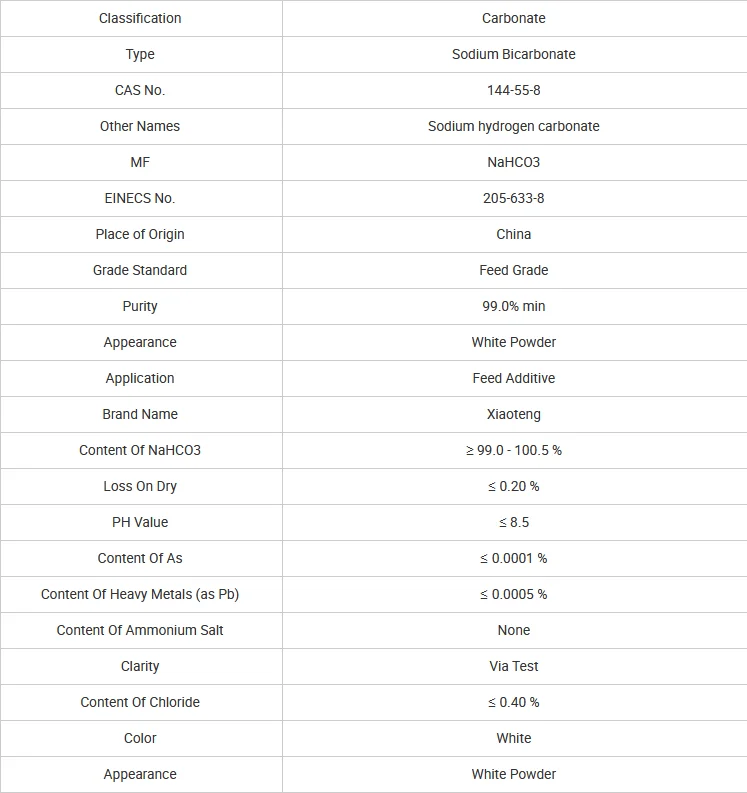The image size is (747, 793).
Task: Click the Clarity value Via Test
Action: pyautogui.click(x=513, y=666)
